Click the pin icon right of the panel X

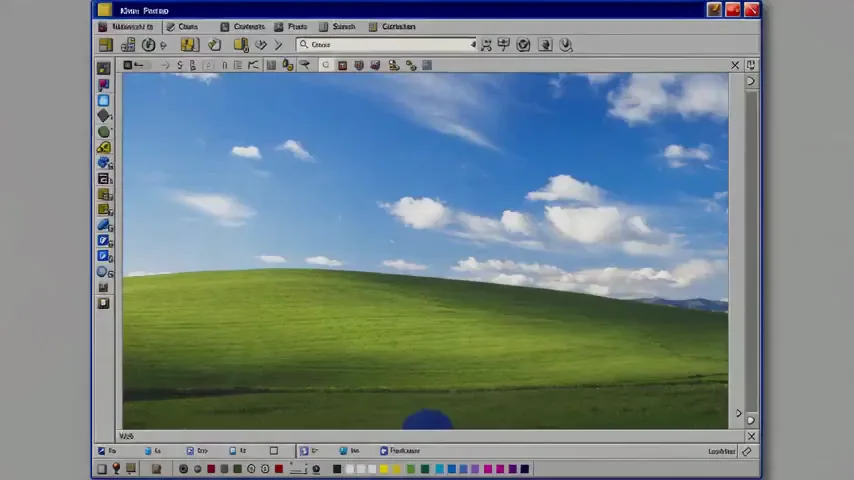tap(751, 65)
